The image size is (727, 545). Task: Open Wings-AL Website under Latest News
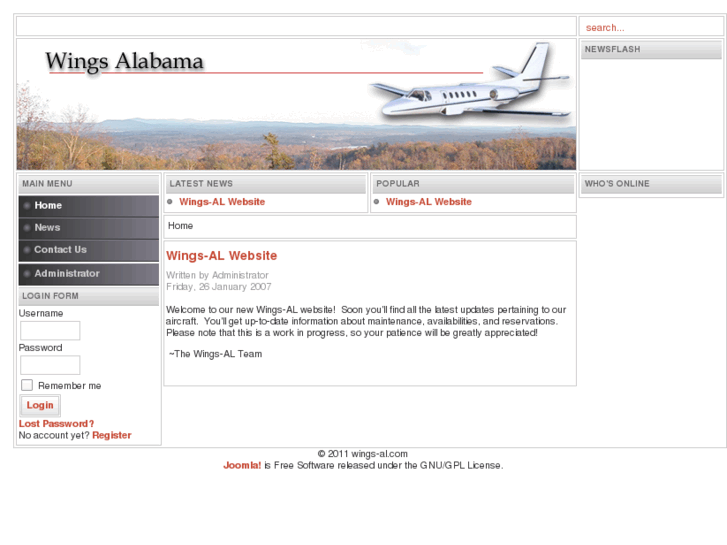(x=222, y=202)
